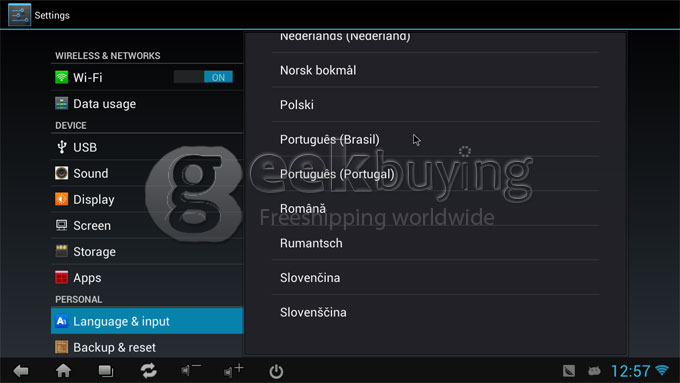Click the Sound speaker icon
Viewport: 680px width, 383px height.
[61, 173]
